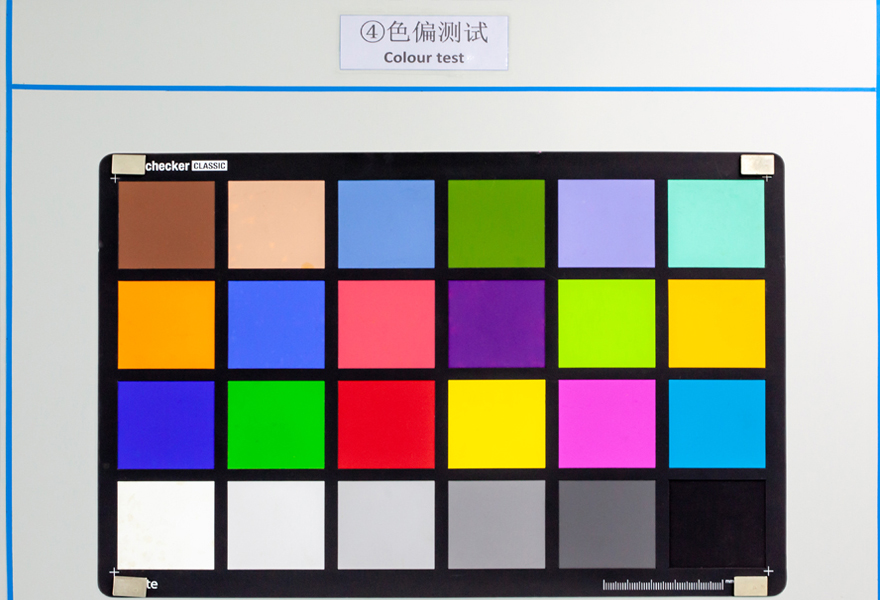Click the 'CLASSIC' badge on the chart

point(209,166)
